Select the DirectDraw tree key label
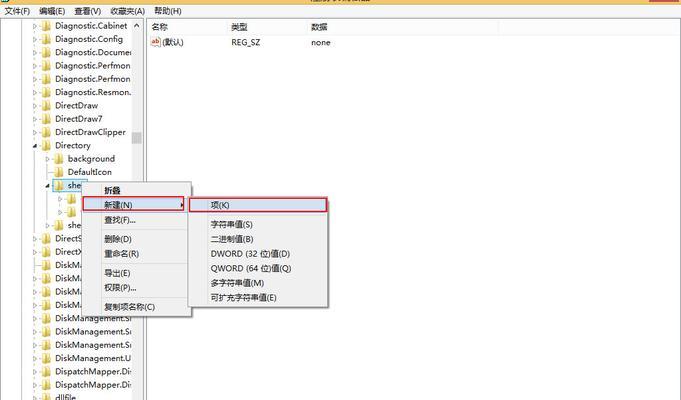Image resolution: width=681 pixels, height=400 pixels. [x=76, y=106]
